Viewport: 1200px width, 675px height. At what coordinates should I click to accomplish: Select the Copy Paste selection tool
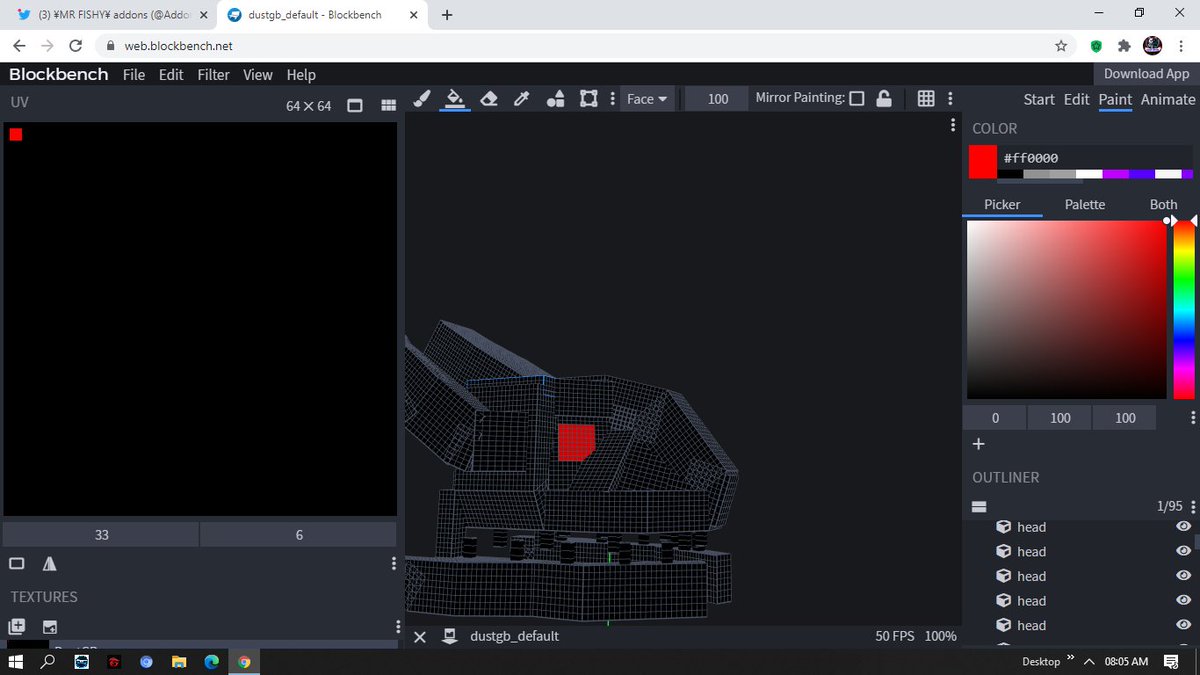[589, 98]
